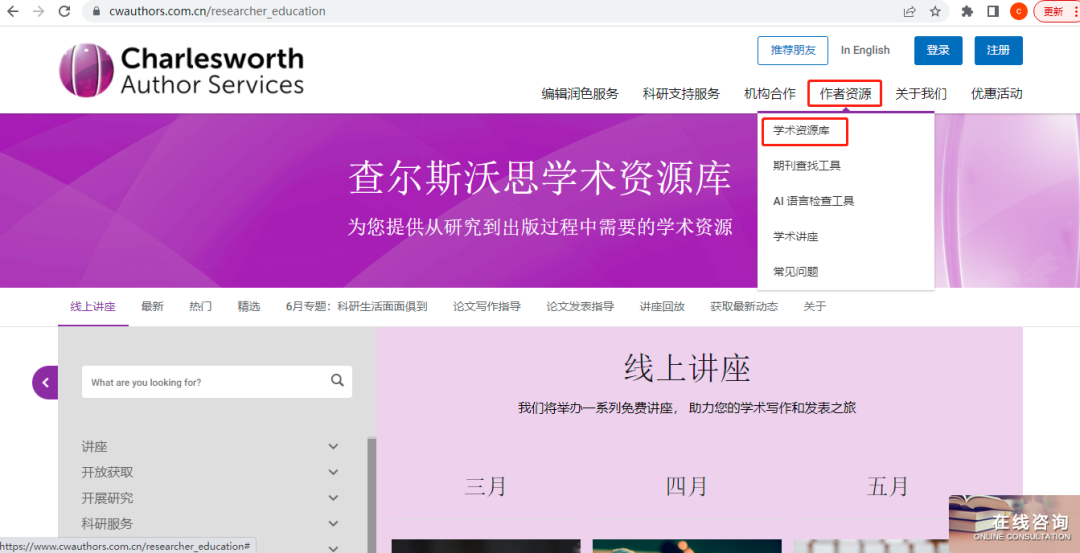Screen dimensions: 1080x553
Task: Open the Chrome profile avatar
Action: pos(1019,12)
